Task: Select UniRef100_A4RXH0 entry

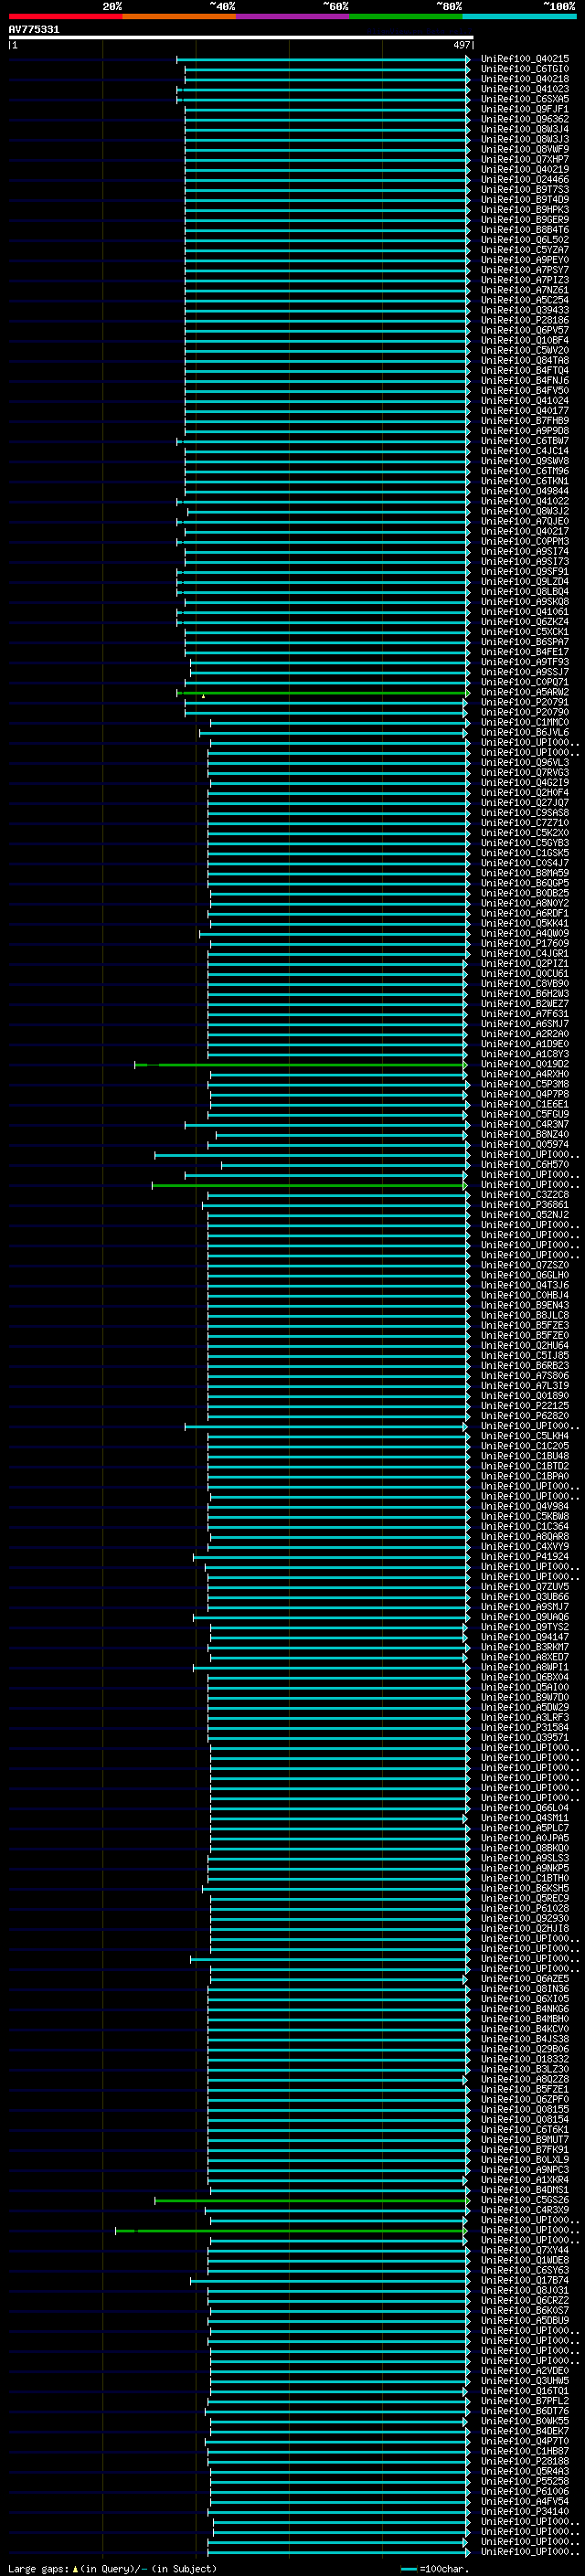Action: point(525,1074)
